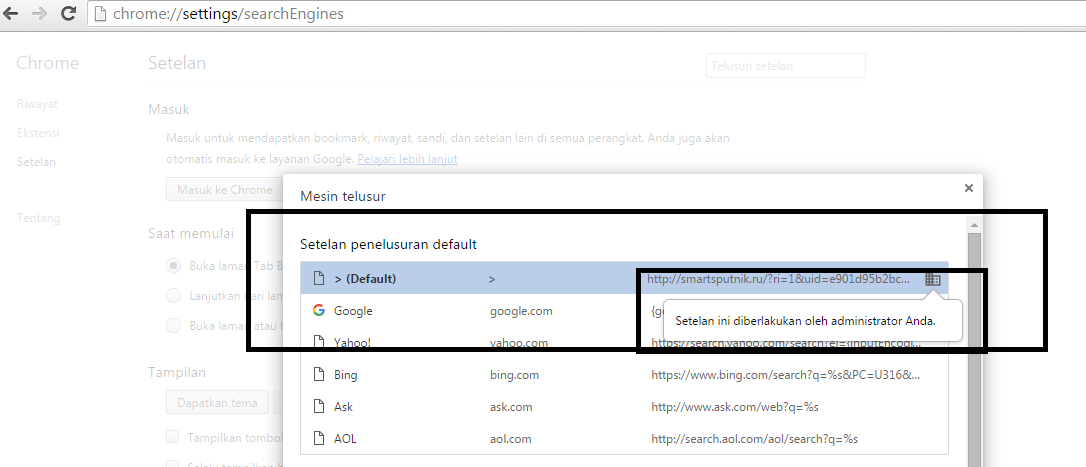The image size is (1086, 467).
Task: Select the Bing search engine name
Action: coord(346,375)
